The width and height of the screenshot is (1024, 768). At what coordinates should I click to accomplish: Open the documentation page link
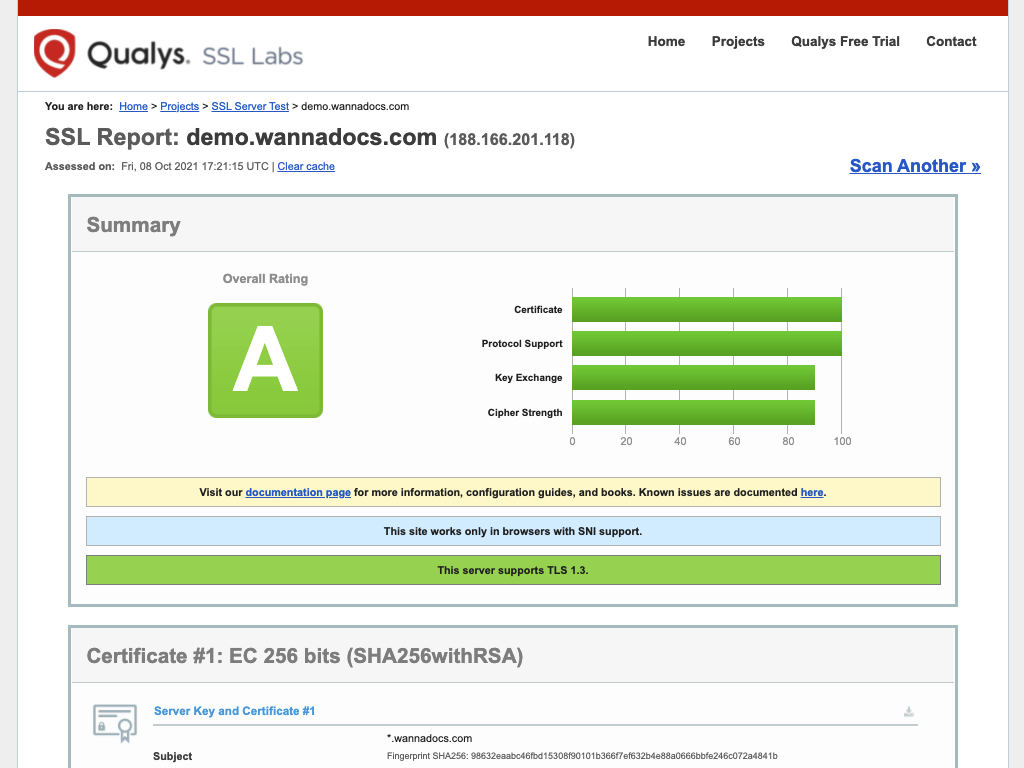tap(298, 492)
